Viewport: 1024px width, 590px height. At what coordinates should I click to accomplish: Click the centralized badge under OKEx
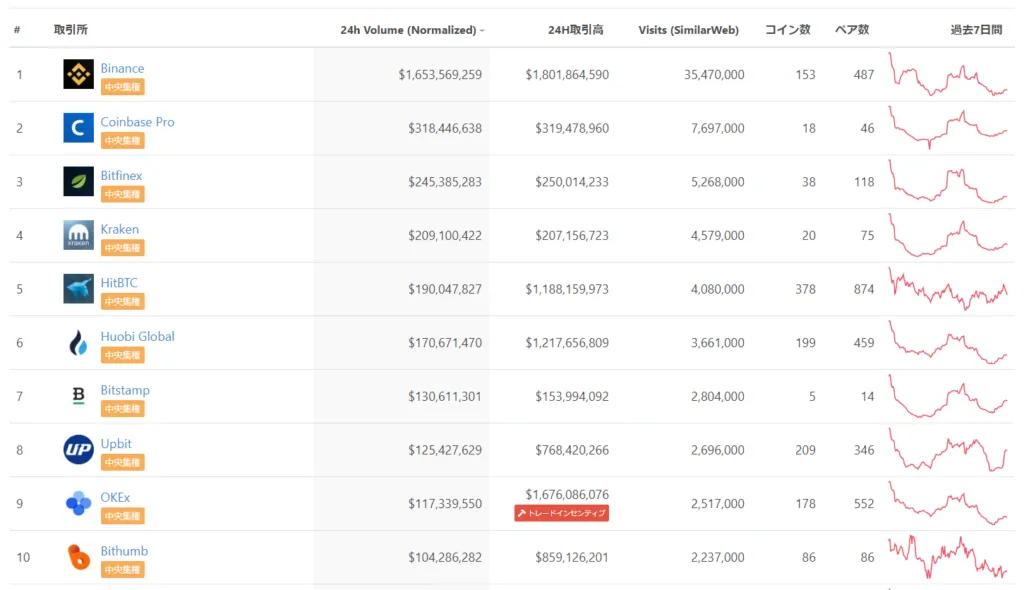point(123,516)
